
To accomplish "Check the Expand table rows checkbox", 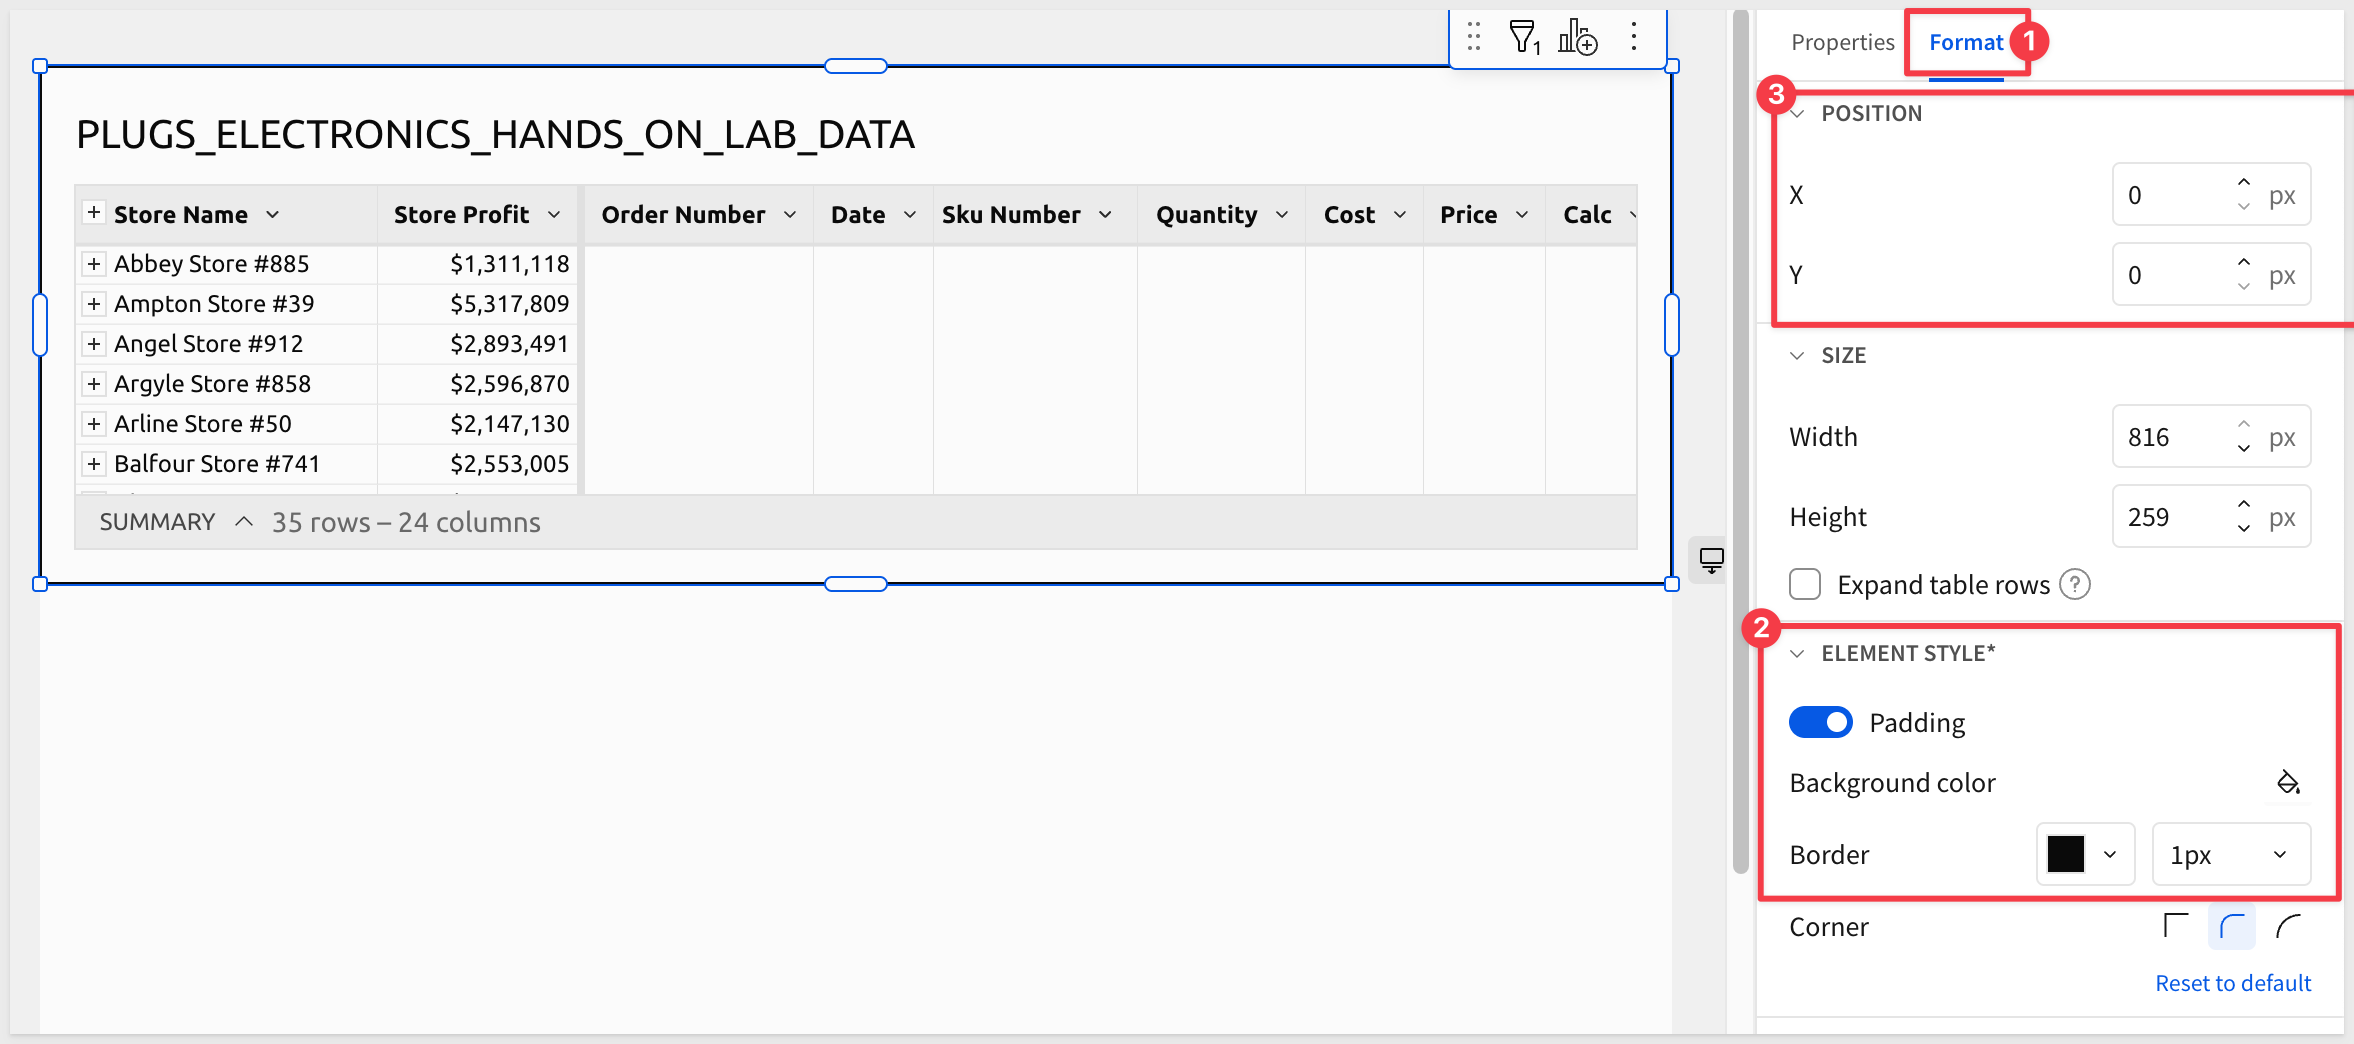I will pyautogui.click(x=1805, y=584).
